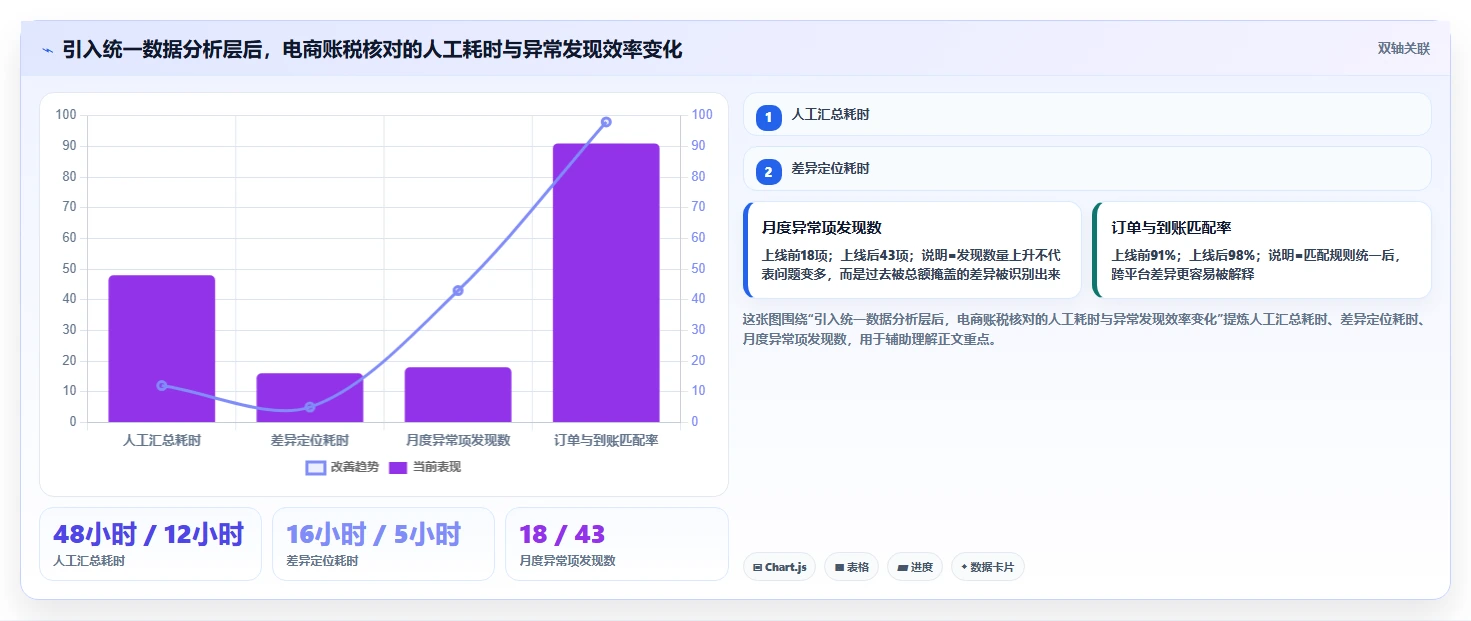
Task: Click the 双轴关联 label in the header
Action: pos(1403,49)
